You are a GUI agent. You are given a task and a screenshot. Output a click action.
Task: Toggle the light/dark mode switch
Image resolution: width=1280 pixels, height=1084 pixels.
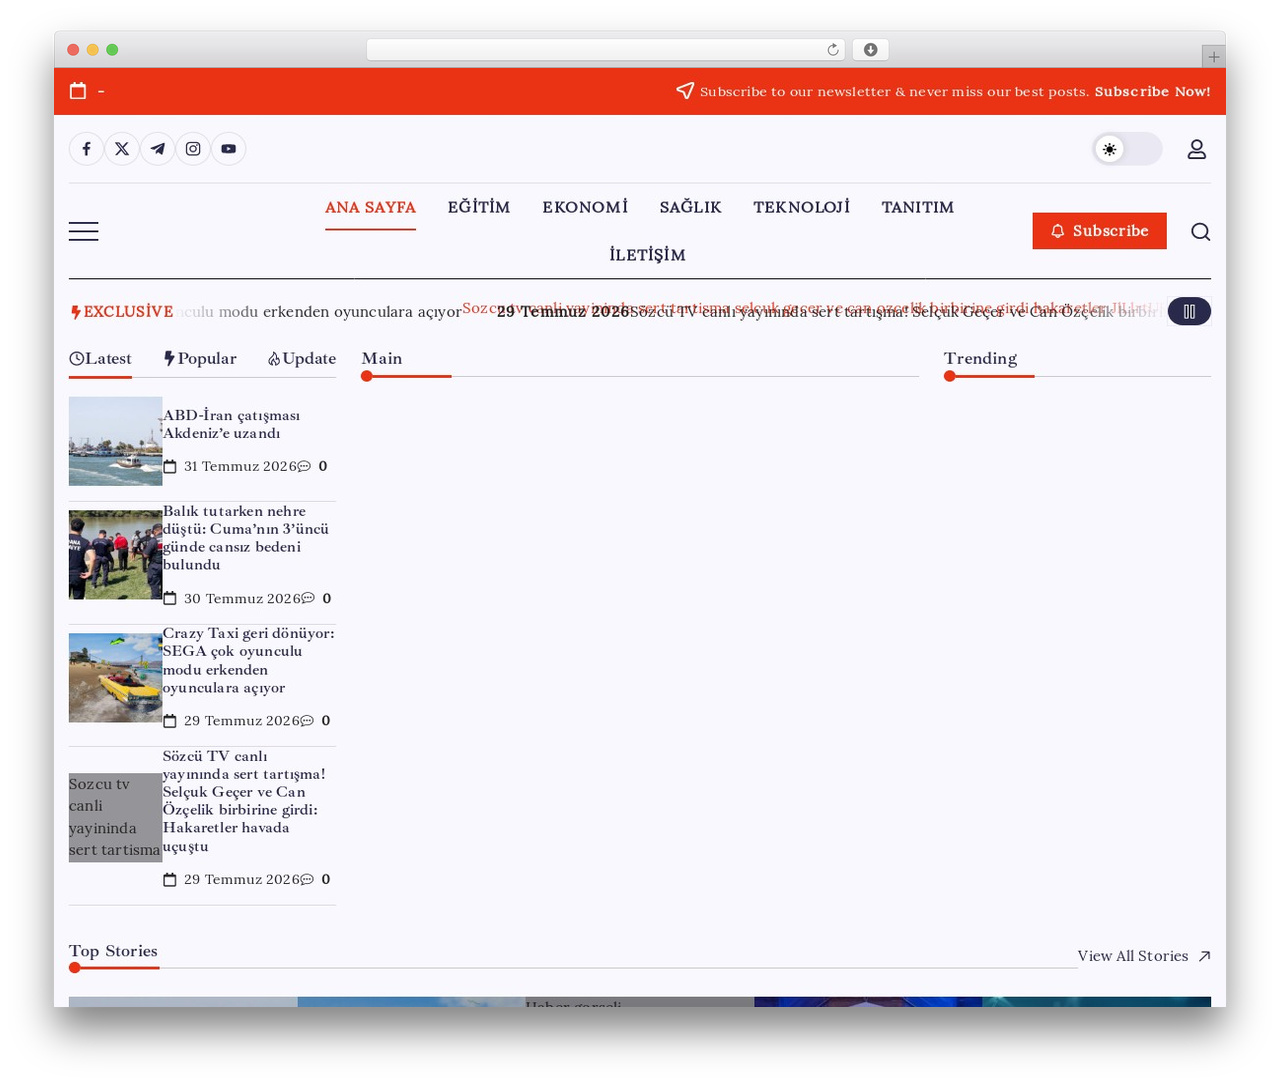pyautogui.click(x=1127, y=149)
